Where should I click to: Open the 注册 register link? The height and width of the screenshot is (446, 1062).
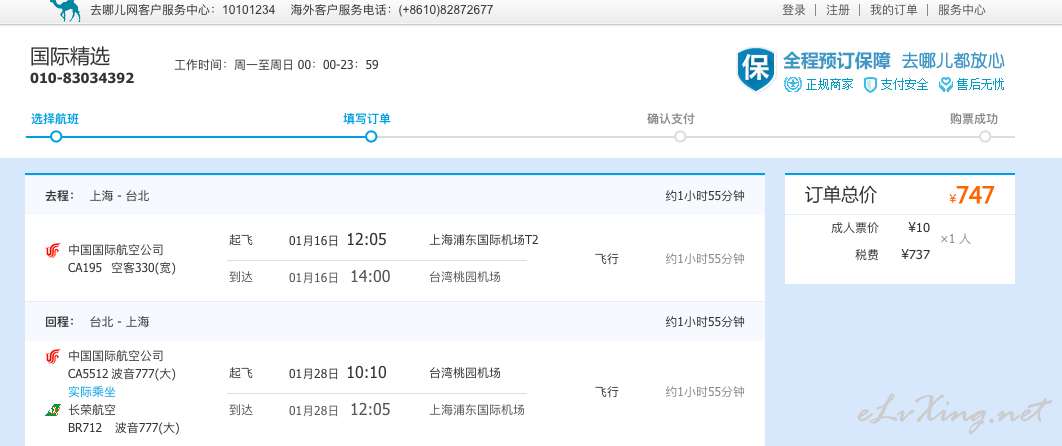pyautogui.click(x=838, y=9)
